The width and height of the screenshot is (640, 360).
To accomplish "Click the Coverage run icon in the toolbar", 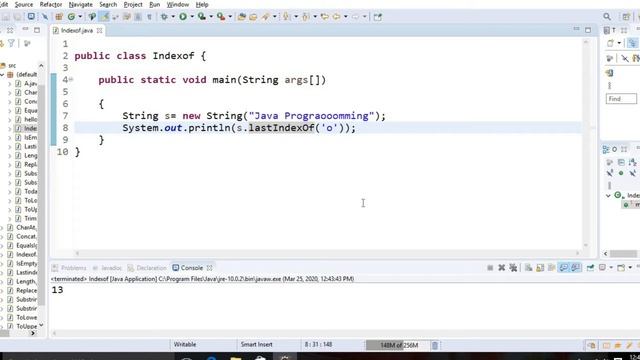I will tap(202, 17).
